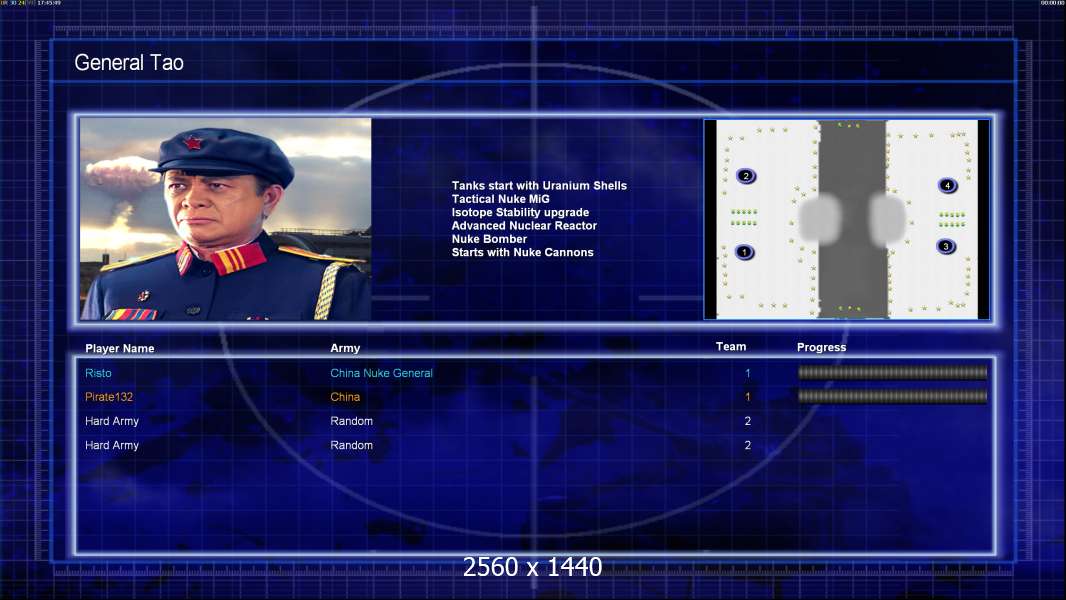Viewport: 1066px width, 600px height.
Task: Click the "Army" column header
Action: coord(345,348)
